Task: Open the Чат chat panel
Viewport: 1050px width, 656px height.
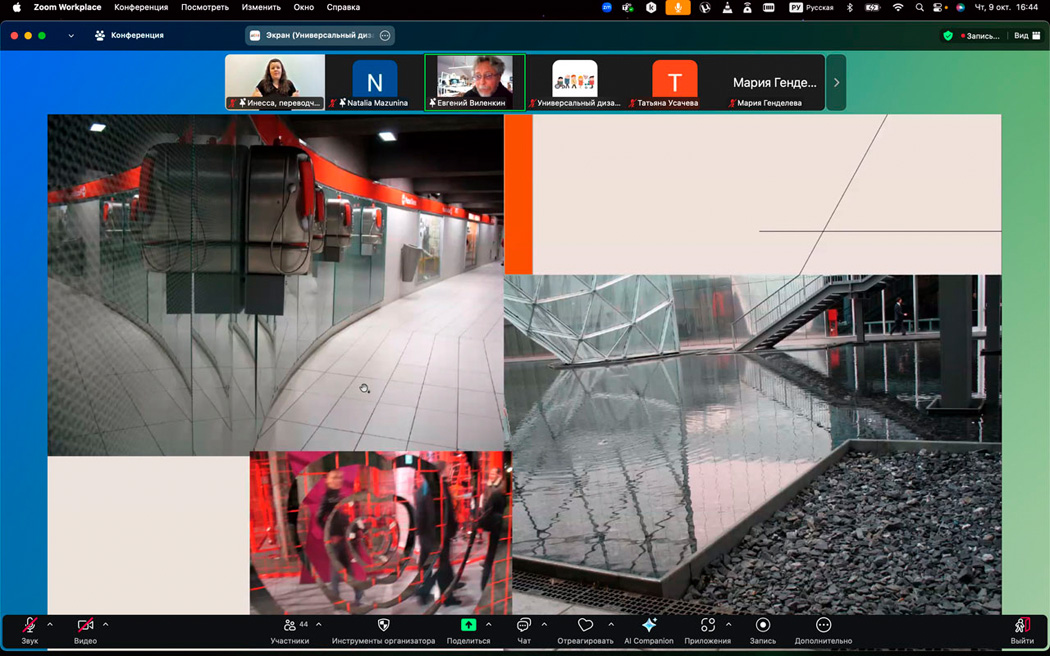Action: click(523, 630)
